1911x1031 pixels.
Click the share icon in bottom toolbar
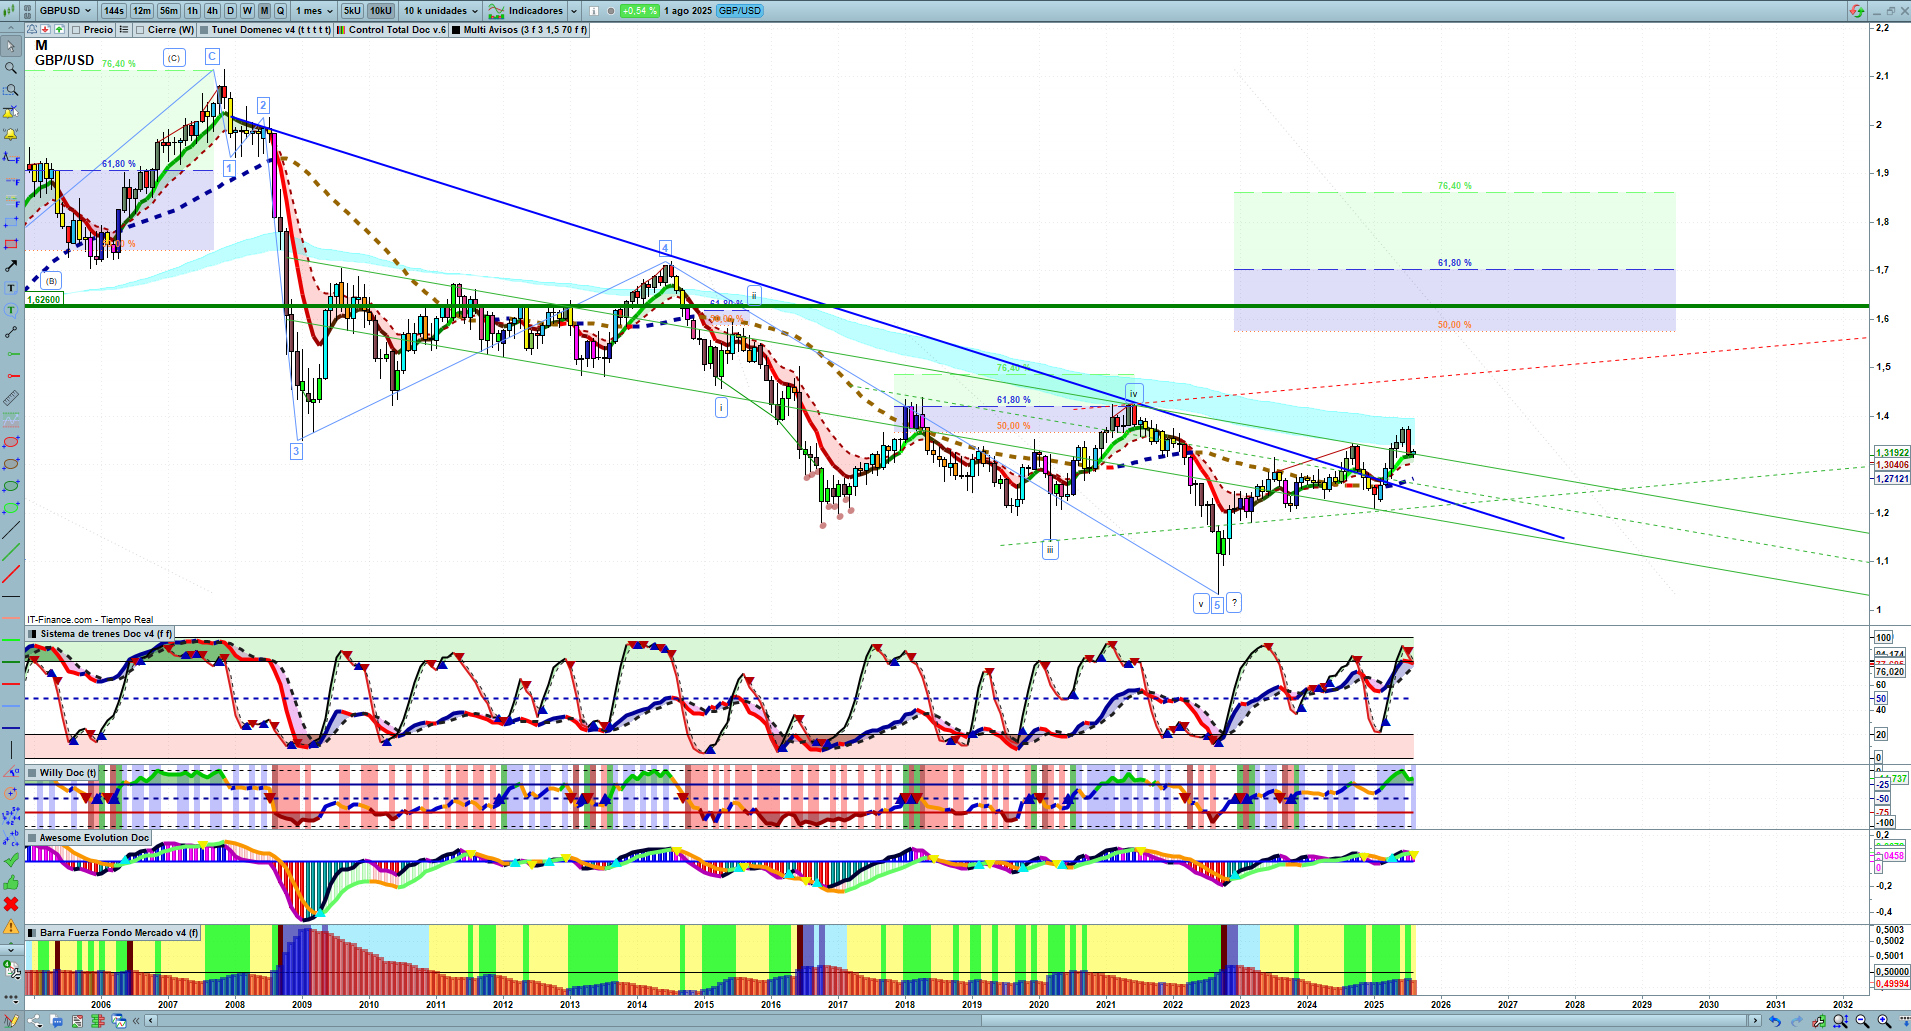point(34,1021)
